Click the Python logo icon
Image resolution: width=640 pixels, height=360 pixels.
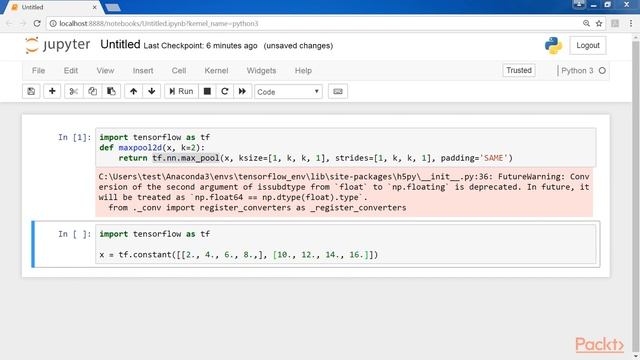click(x=553, y=45)
